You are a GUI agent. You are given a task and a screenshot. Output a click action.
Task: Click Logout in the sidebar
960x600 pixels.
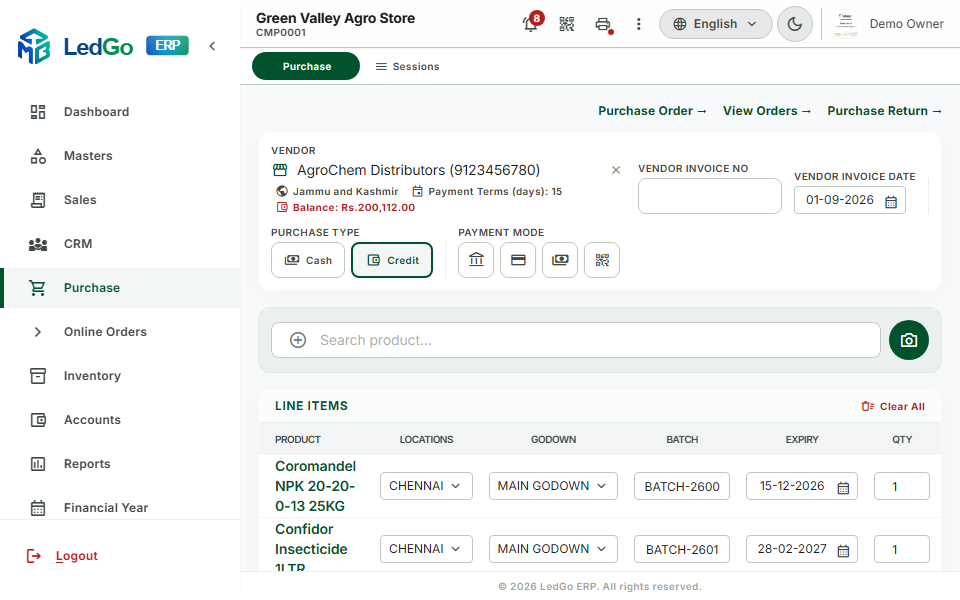pyautogui.click(x=62, y=556)
